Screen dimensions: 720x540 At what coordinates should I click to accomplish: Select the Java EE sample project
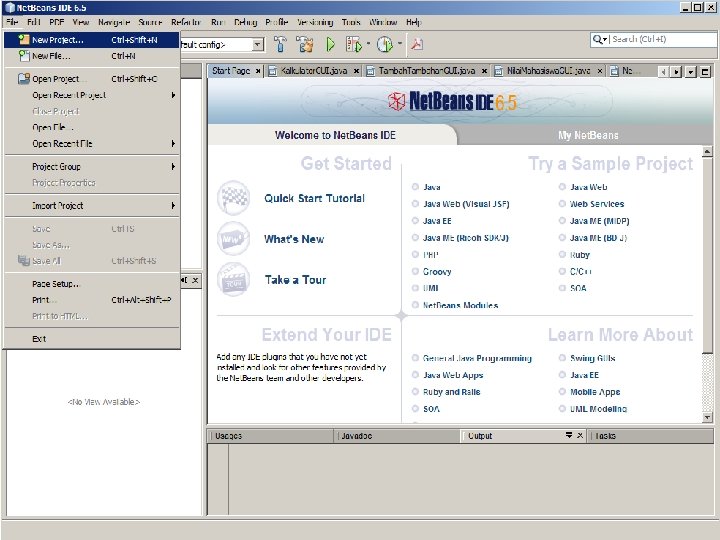pyautogui.click(x=437, y=221)
